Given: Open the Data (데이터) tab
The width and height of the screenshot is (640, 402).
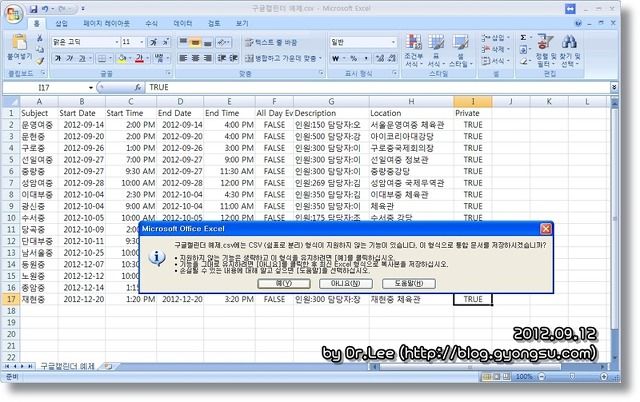Looking at the screenshot, I should pyautogui.click(x=183, y=24).
